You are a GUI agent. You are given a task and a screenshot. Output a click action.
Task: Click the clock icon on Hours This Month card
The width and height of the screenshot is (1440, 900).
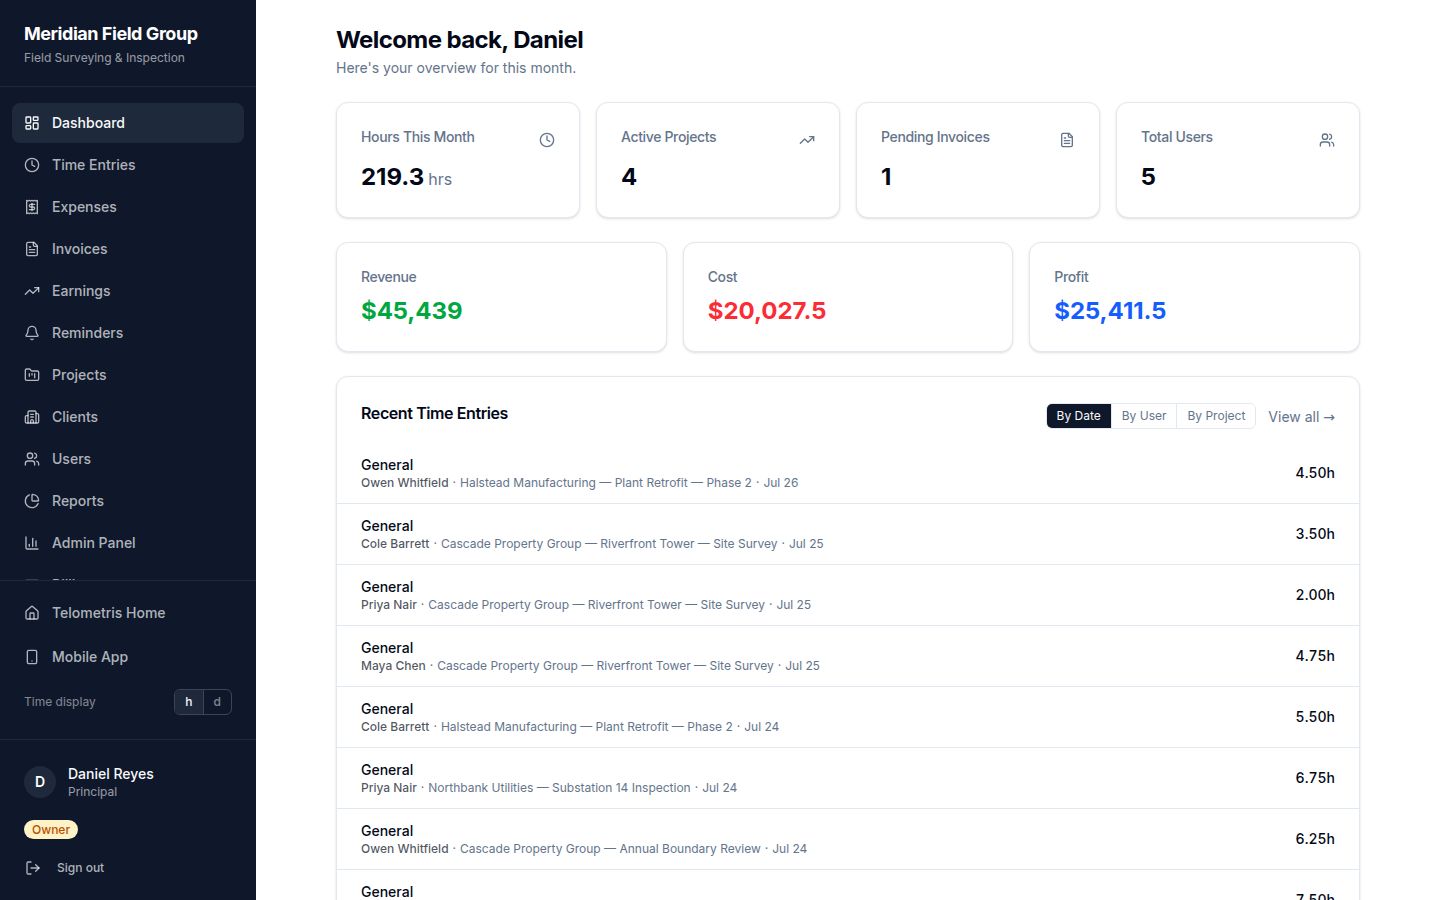pyautogui.click(x=547, y=140)
